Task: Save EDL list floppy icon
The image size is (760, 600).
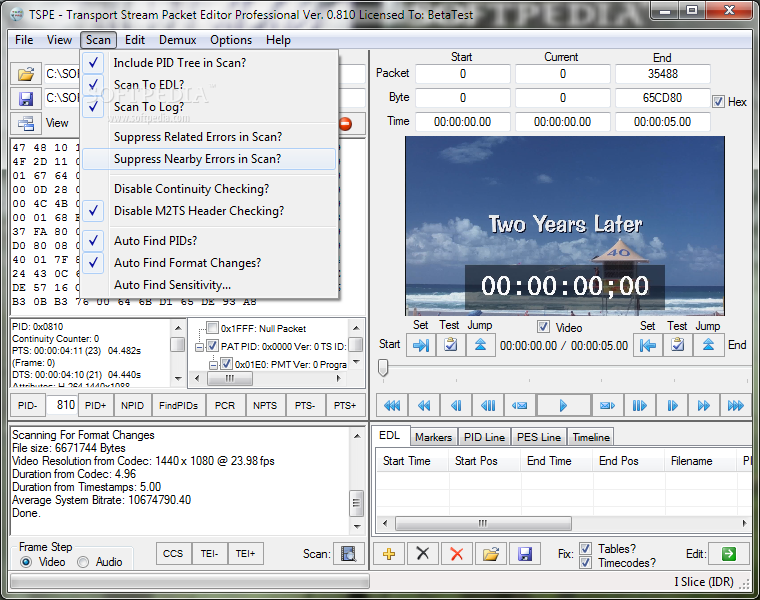Action: 524,553
